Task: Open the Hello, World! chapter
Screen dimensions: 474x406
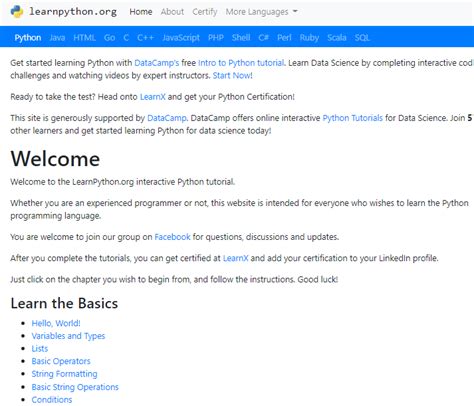Action: 56,323
